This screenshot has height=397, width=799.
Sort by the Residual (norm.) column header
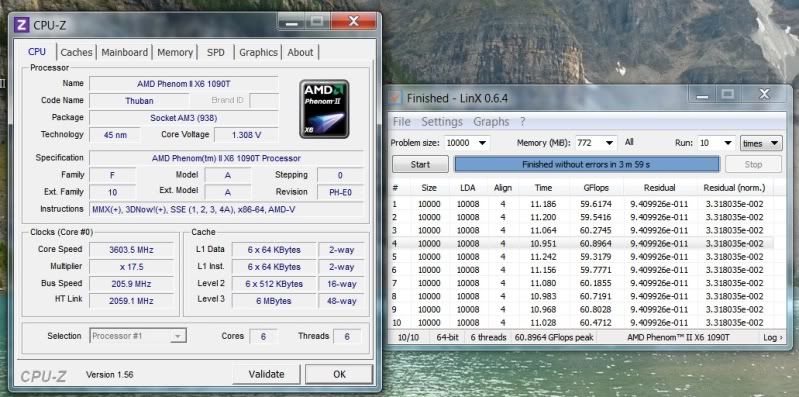[734, 188]
